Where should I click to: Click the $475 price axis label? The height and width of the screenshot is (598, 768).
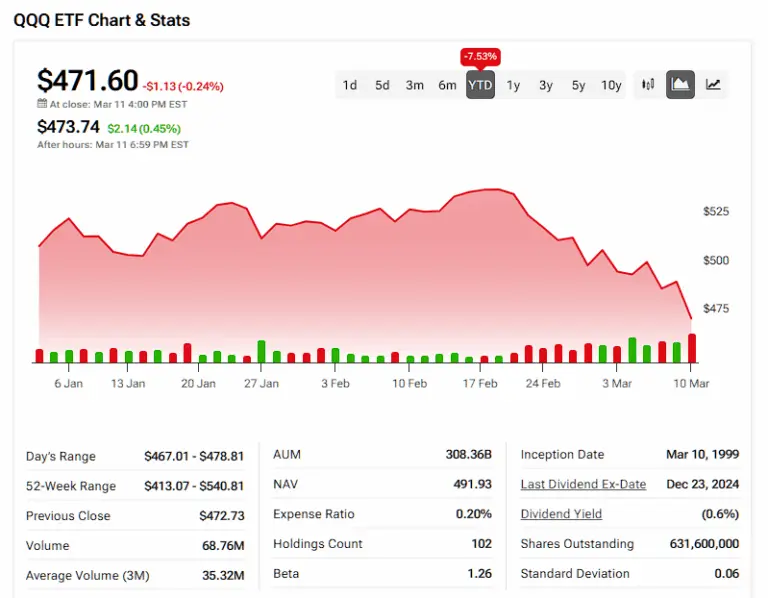point(716,309)
